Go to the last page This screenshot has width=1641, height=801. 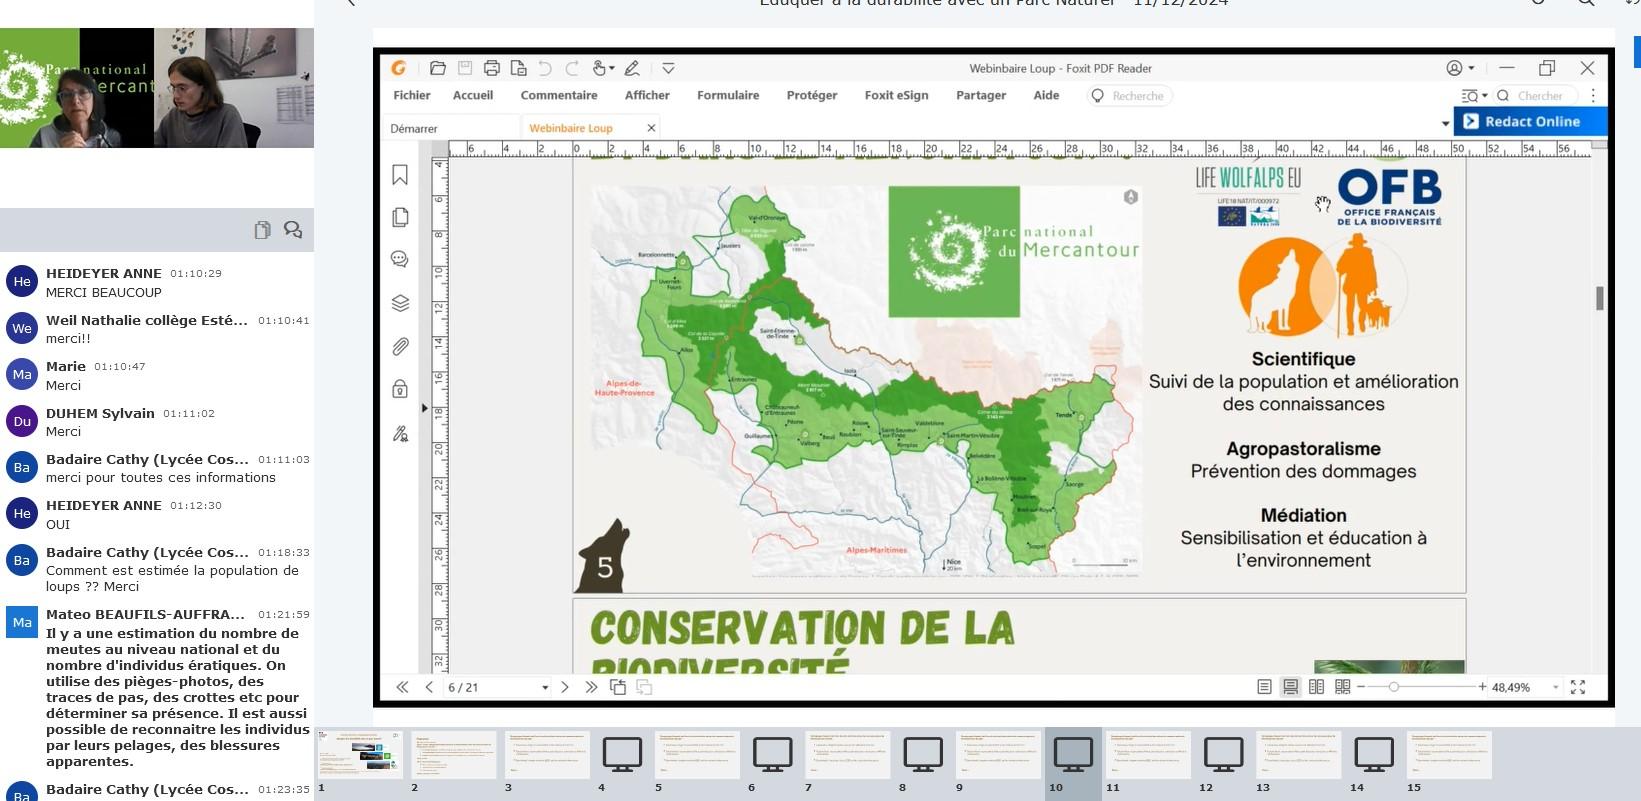point(591,687)
